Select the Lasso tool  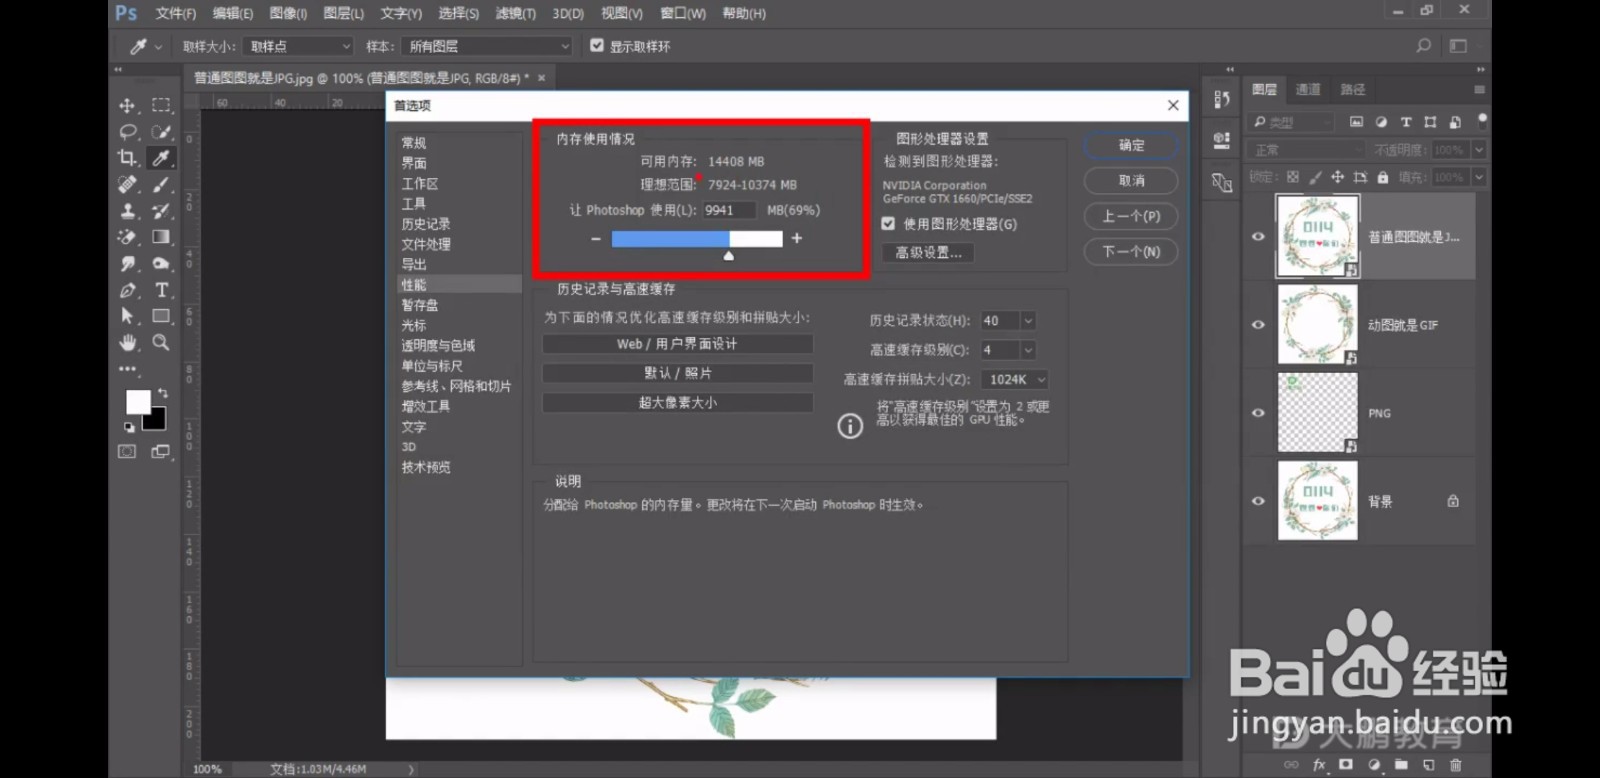coord(127,131)
